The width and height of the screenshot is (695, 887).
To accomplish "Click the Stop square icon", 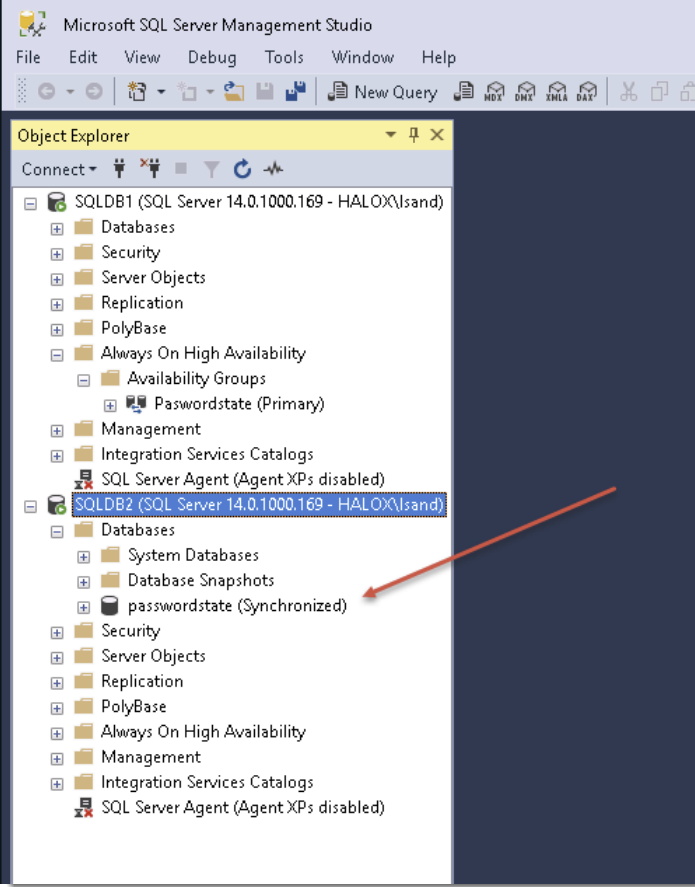I will click(x=181, y=169).
